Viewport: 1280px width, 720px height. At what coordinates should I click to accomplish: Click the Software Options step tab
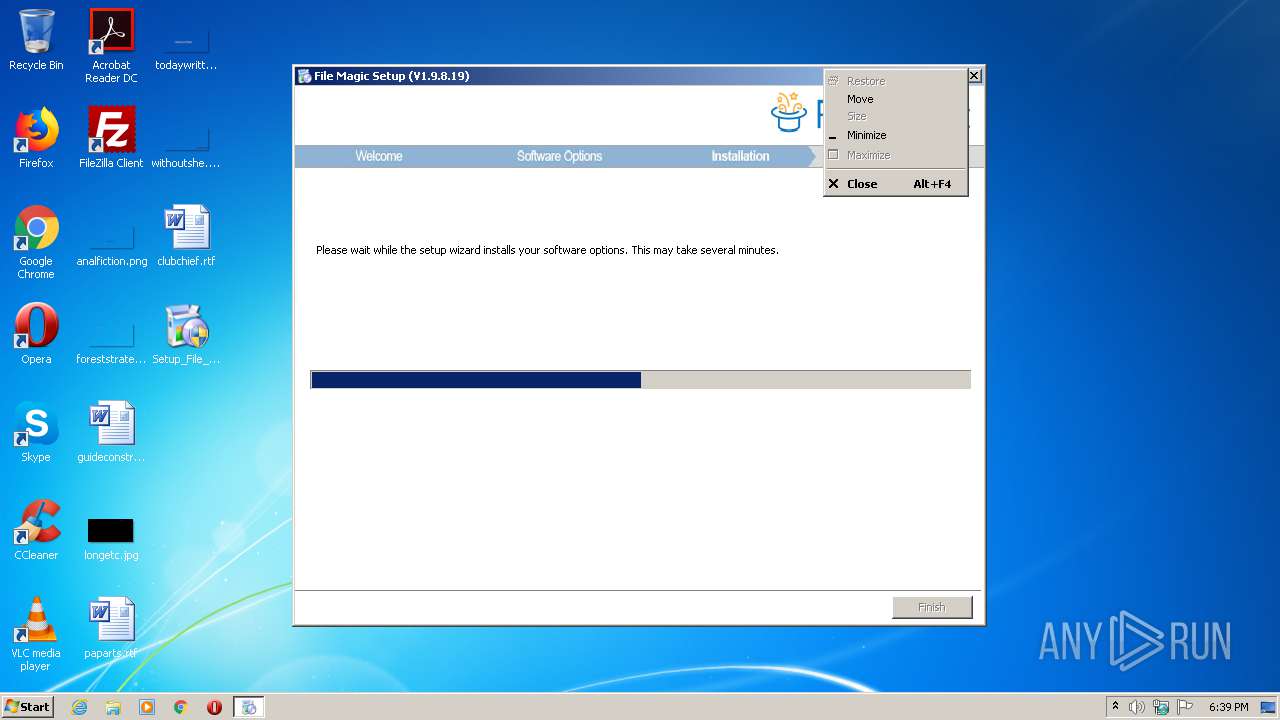tap(559, 156)
